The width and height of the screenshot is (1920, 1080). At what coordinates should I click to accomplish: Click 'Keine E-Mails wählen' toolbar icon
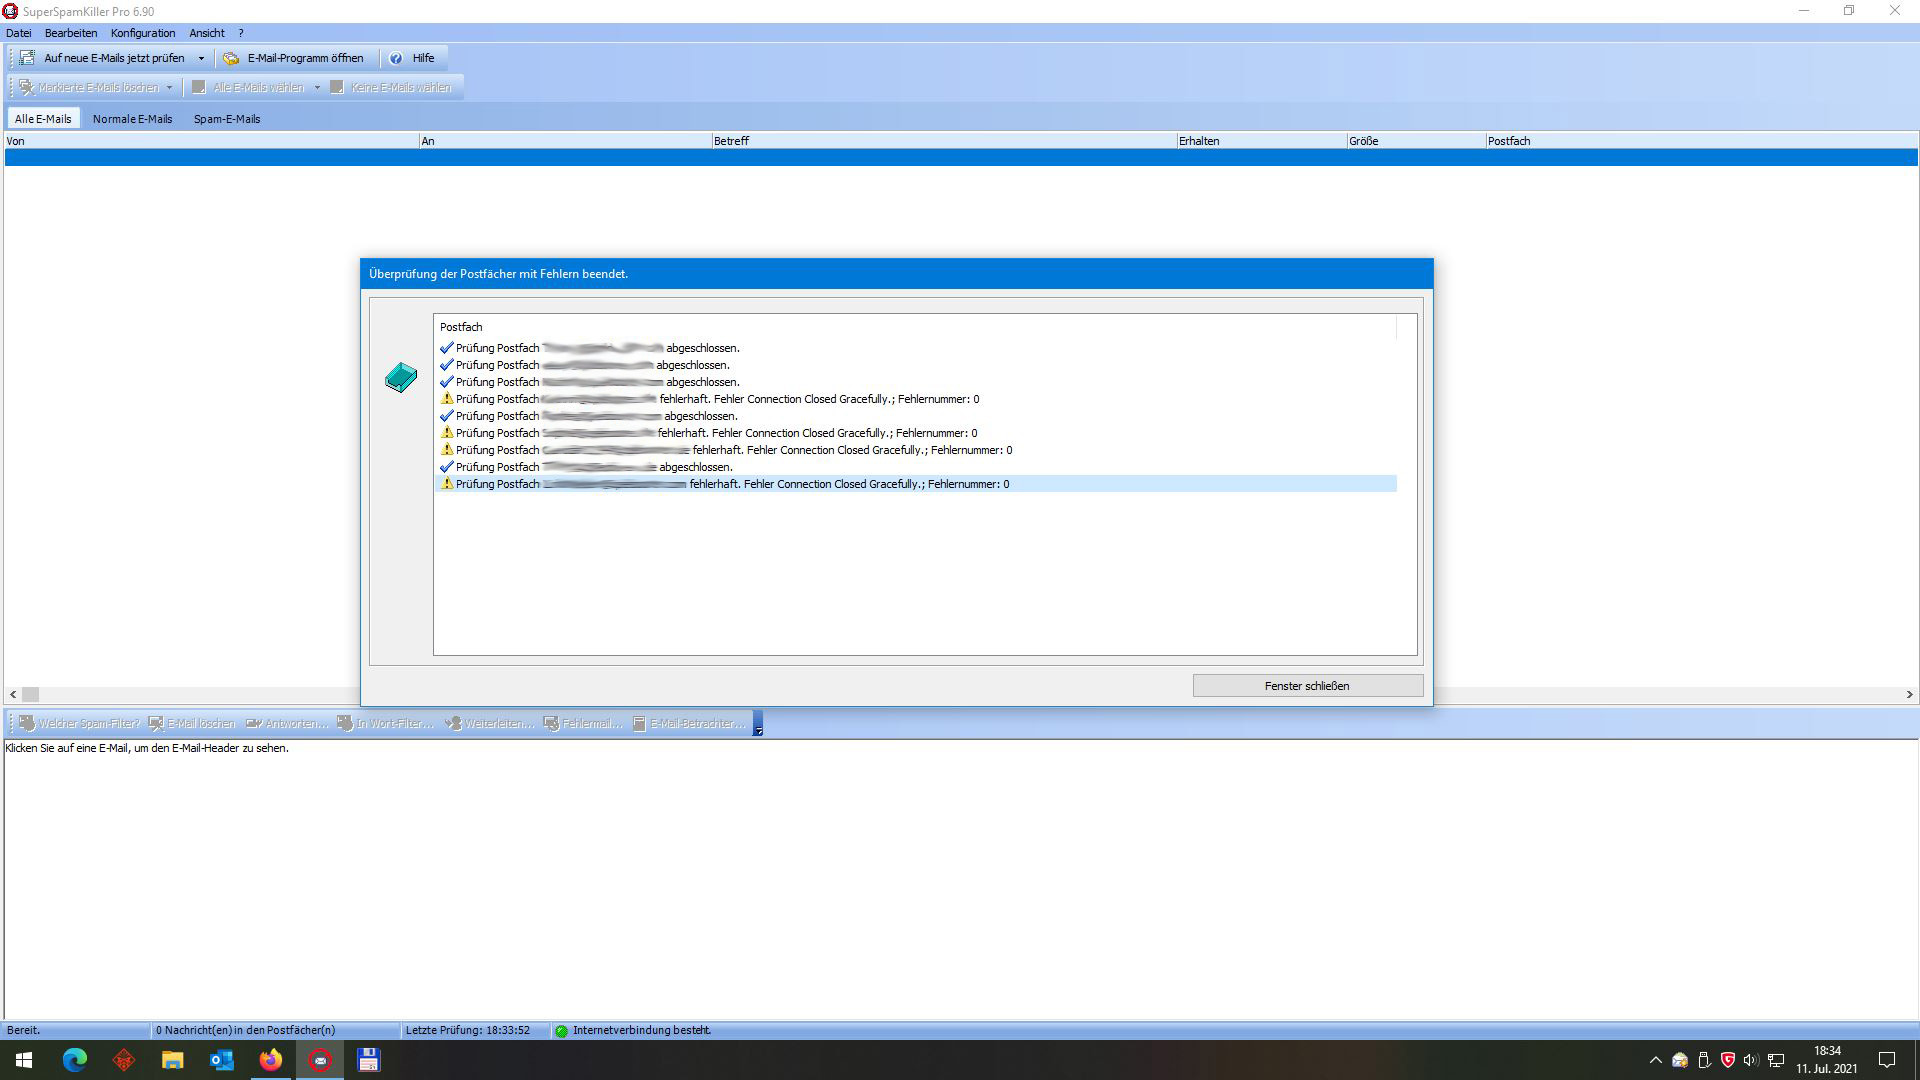point(337,87)
